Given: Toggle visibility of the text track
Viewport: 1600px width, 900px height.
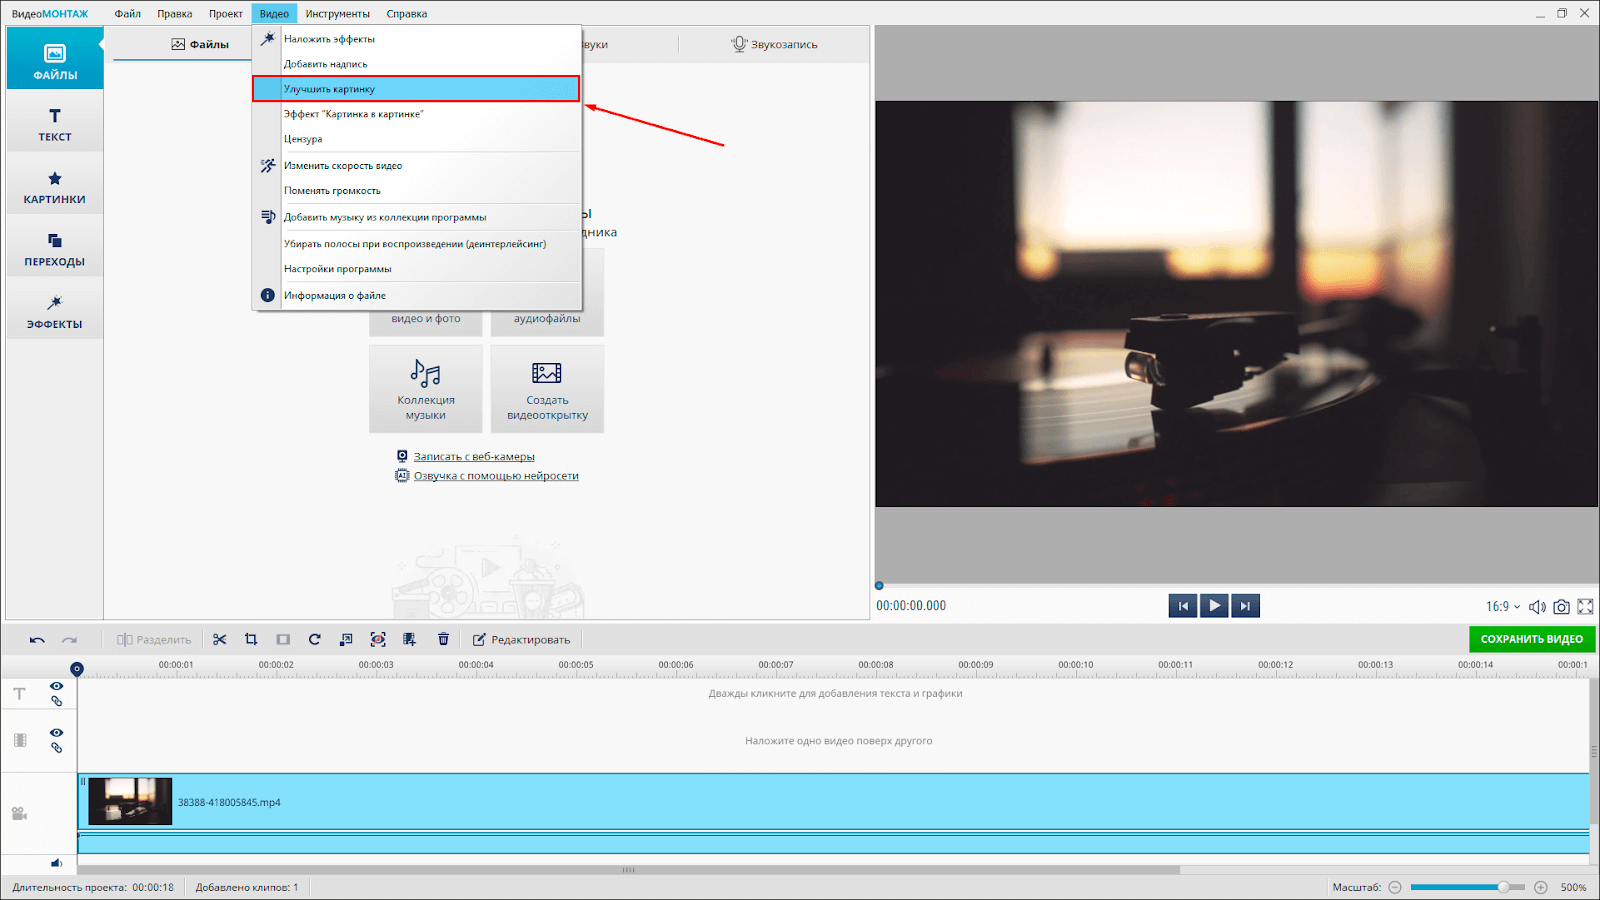Looking at the screenshot, I should 56,686.
